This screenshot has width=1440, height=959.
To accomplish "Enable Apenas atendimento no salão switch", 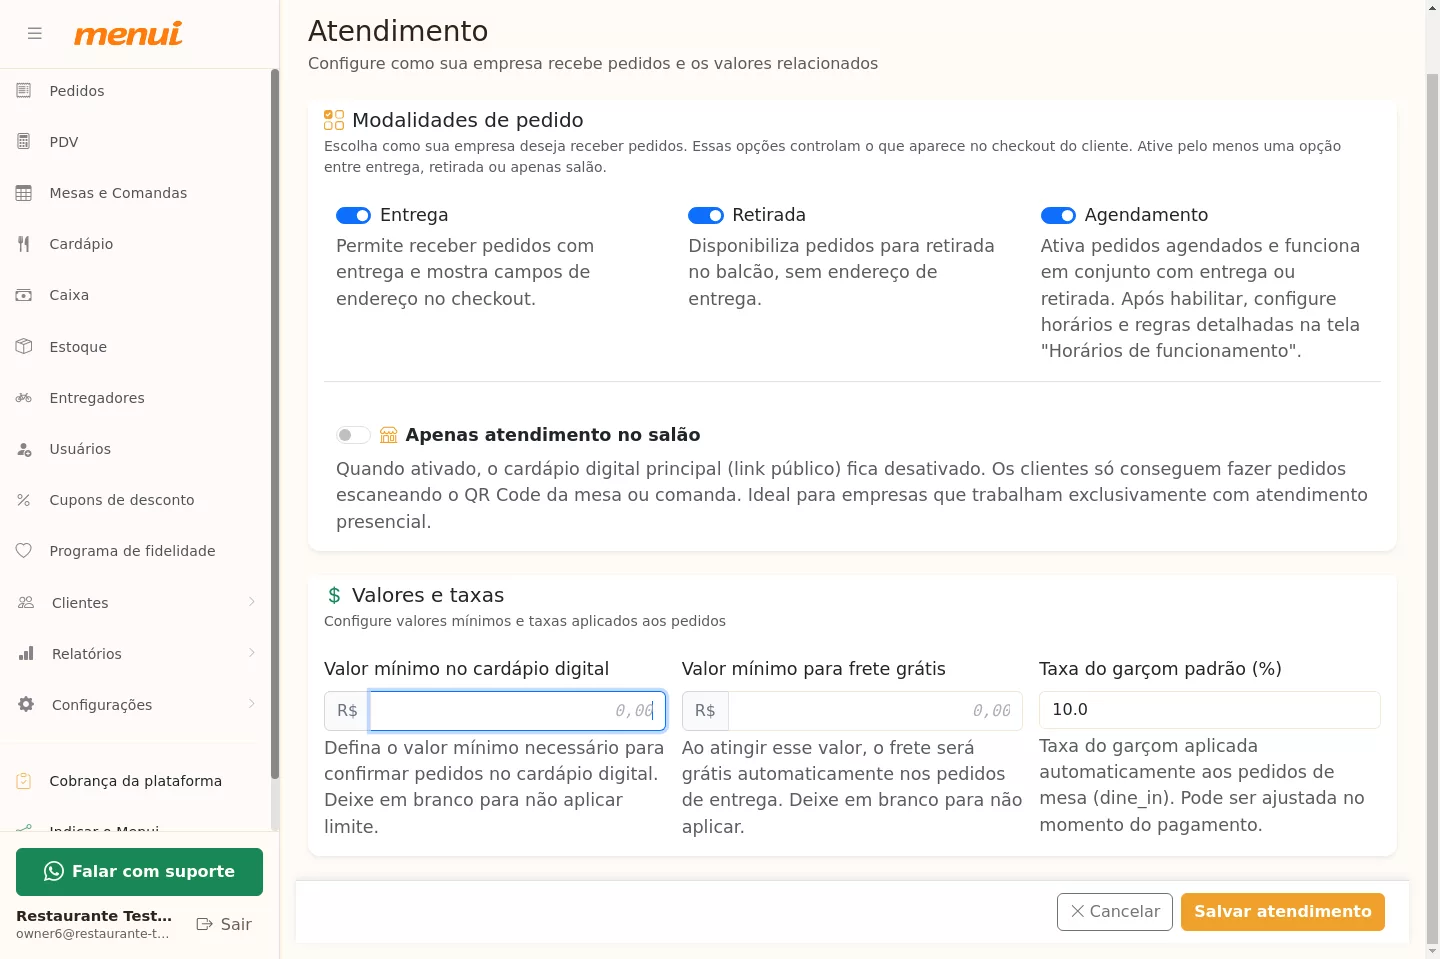I will click(x=354, y=435).
